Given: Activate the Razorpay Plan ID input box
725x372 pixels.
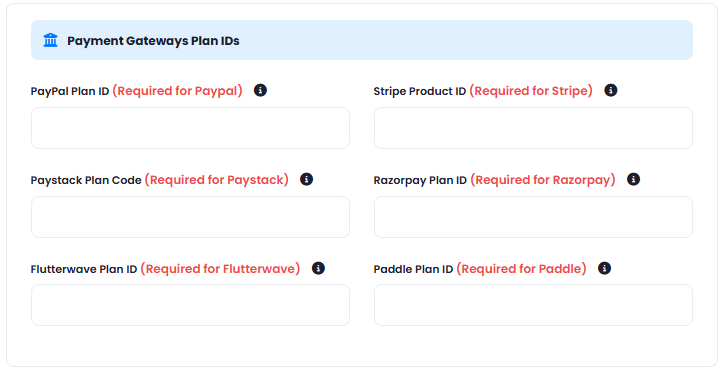Looking at the screenshot, I should pyautogui.click(x=533, y=217).
